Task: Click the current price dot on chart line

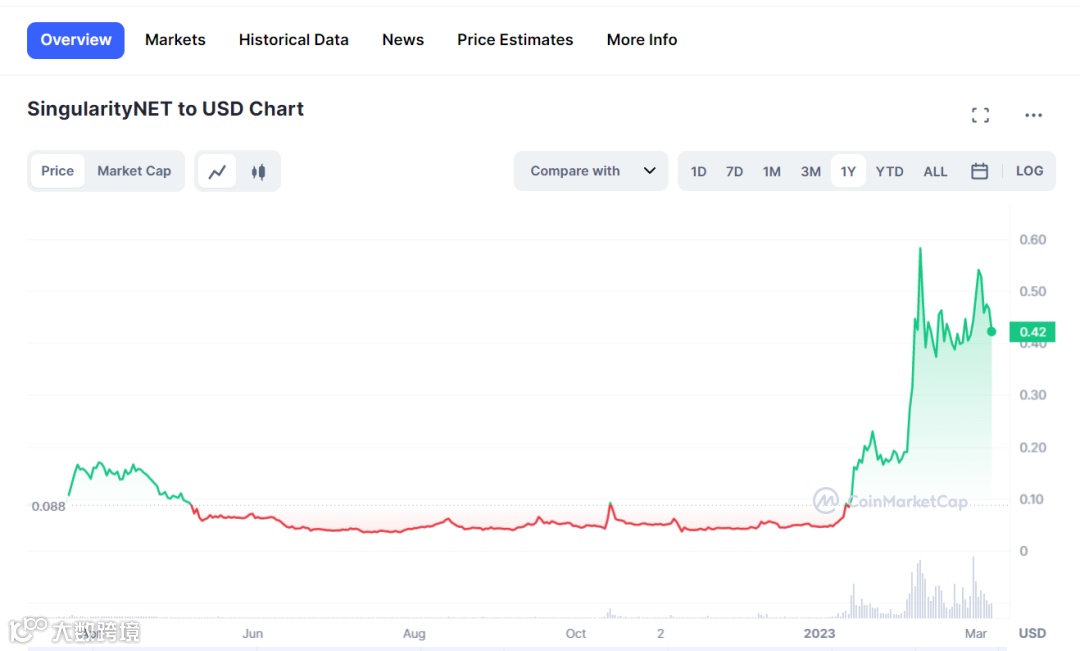Action: pos(991,331)
